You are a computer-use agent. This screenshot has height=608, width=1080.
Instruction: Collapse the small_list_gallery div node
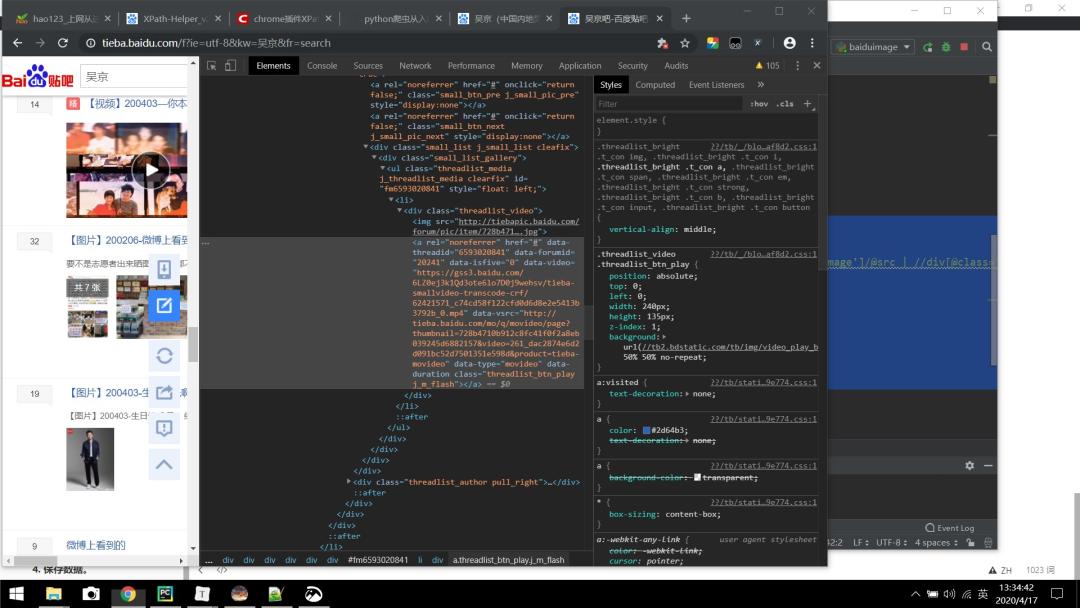coord(374,158)
